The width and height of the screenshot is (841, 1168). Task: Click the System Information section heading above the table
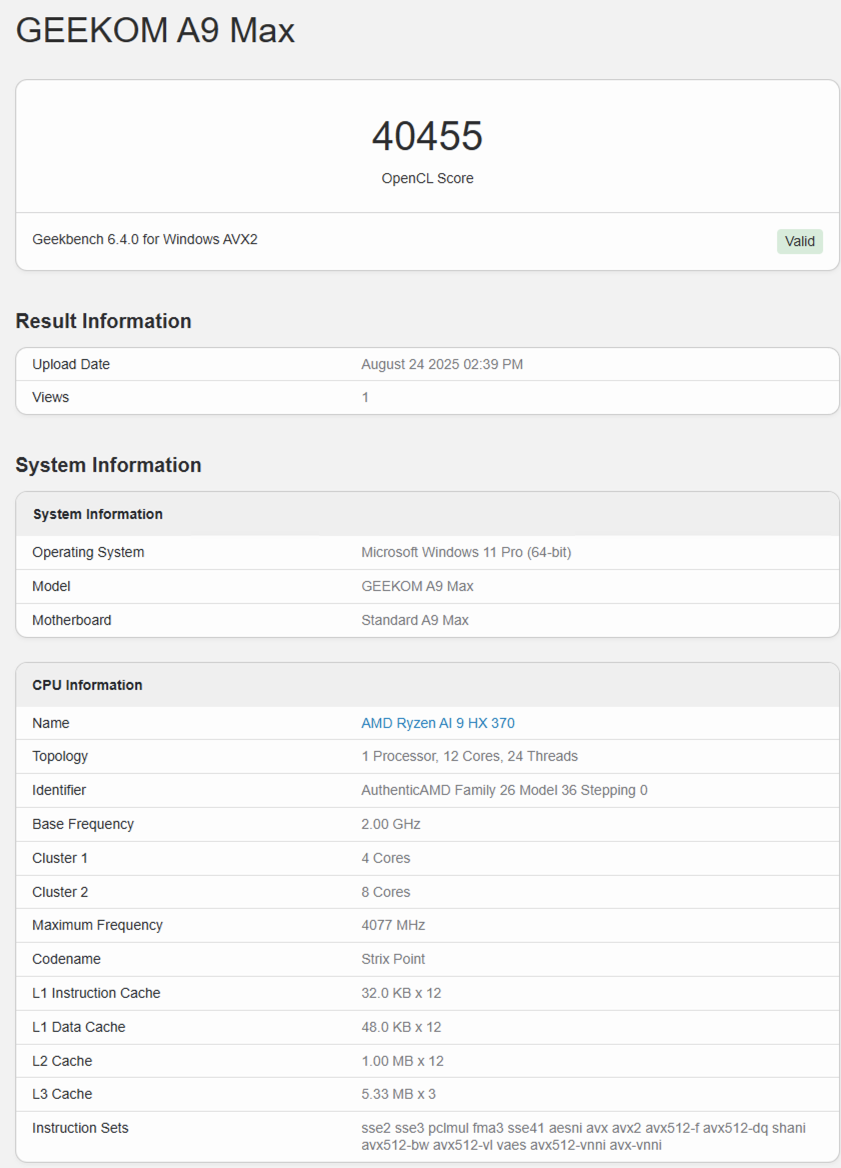click(108, 465)
